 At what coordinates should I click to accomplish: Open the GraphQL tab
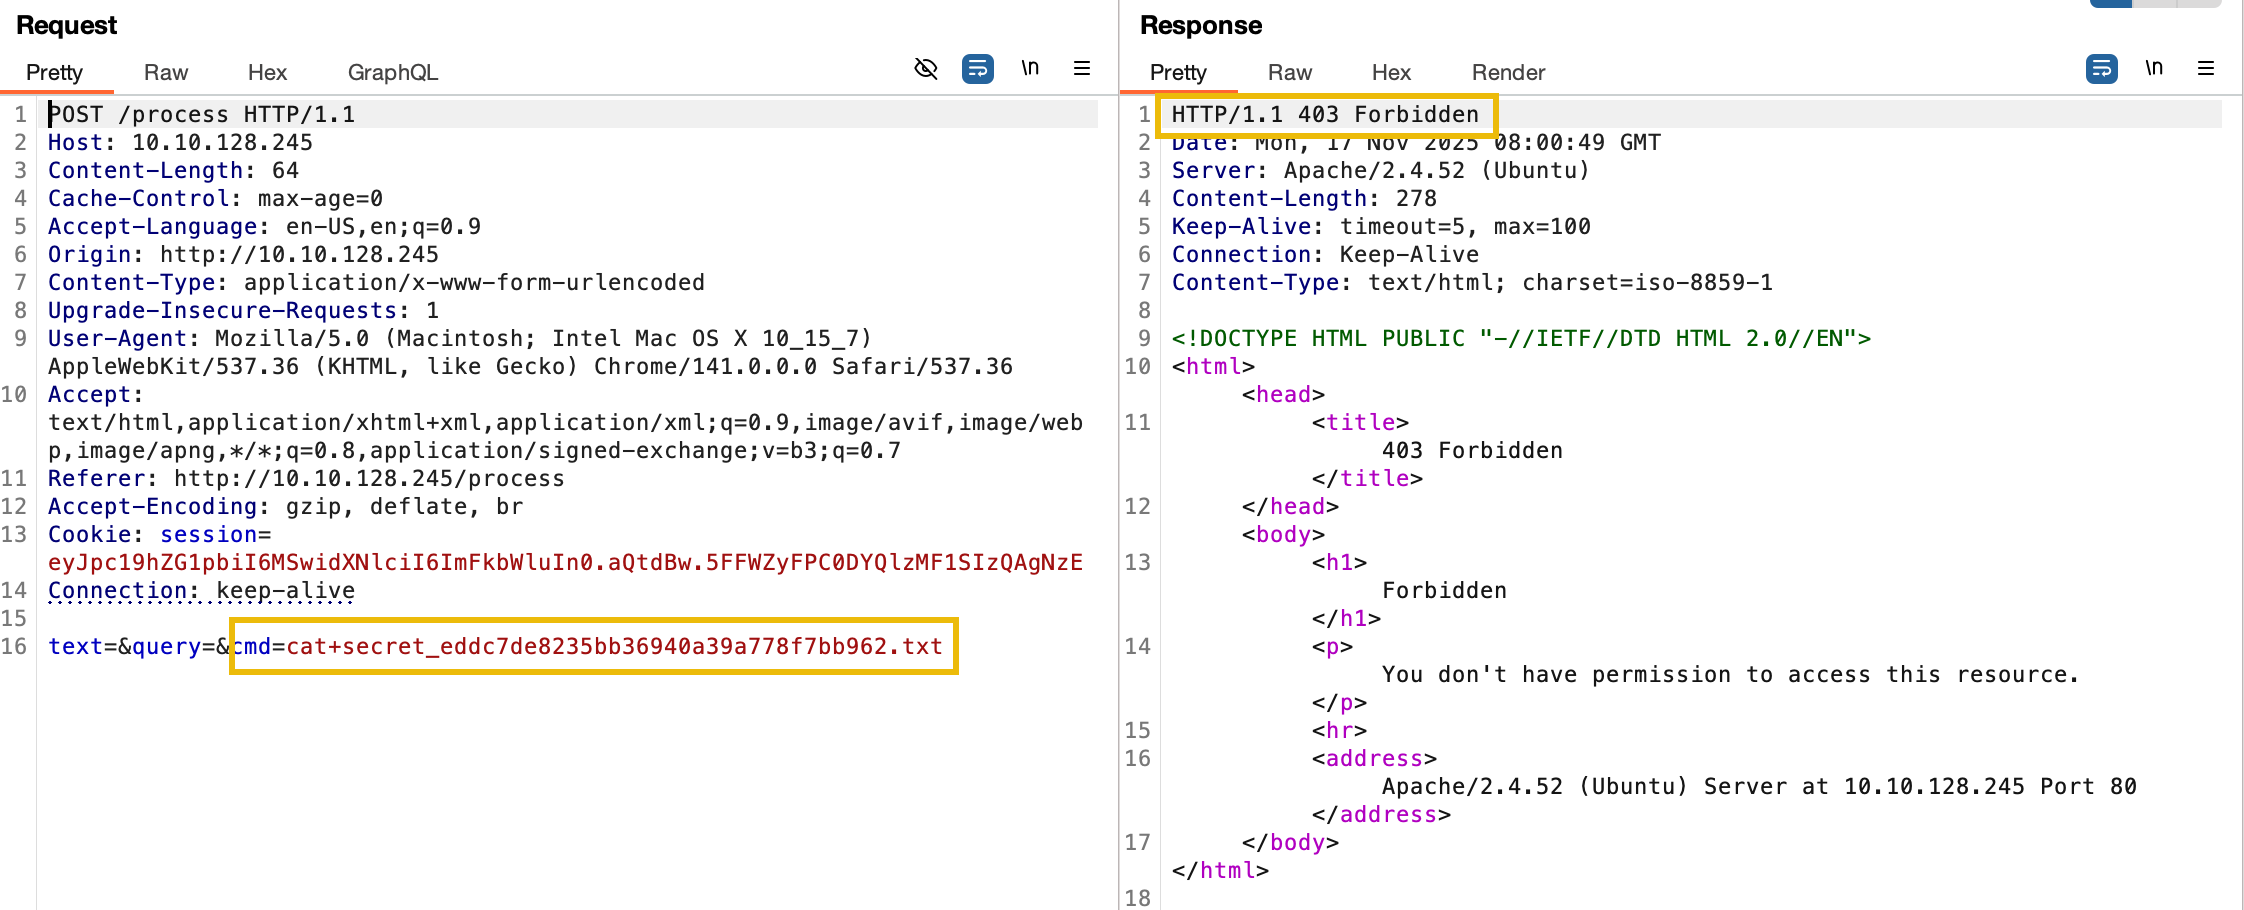point(393,72)
